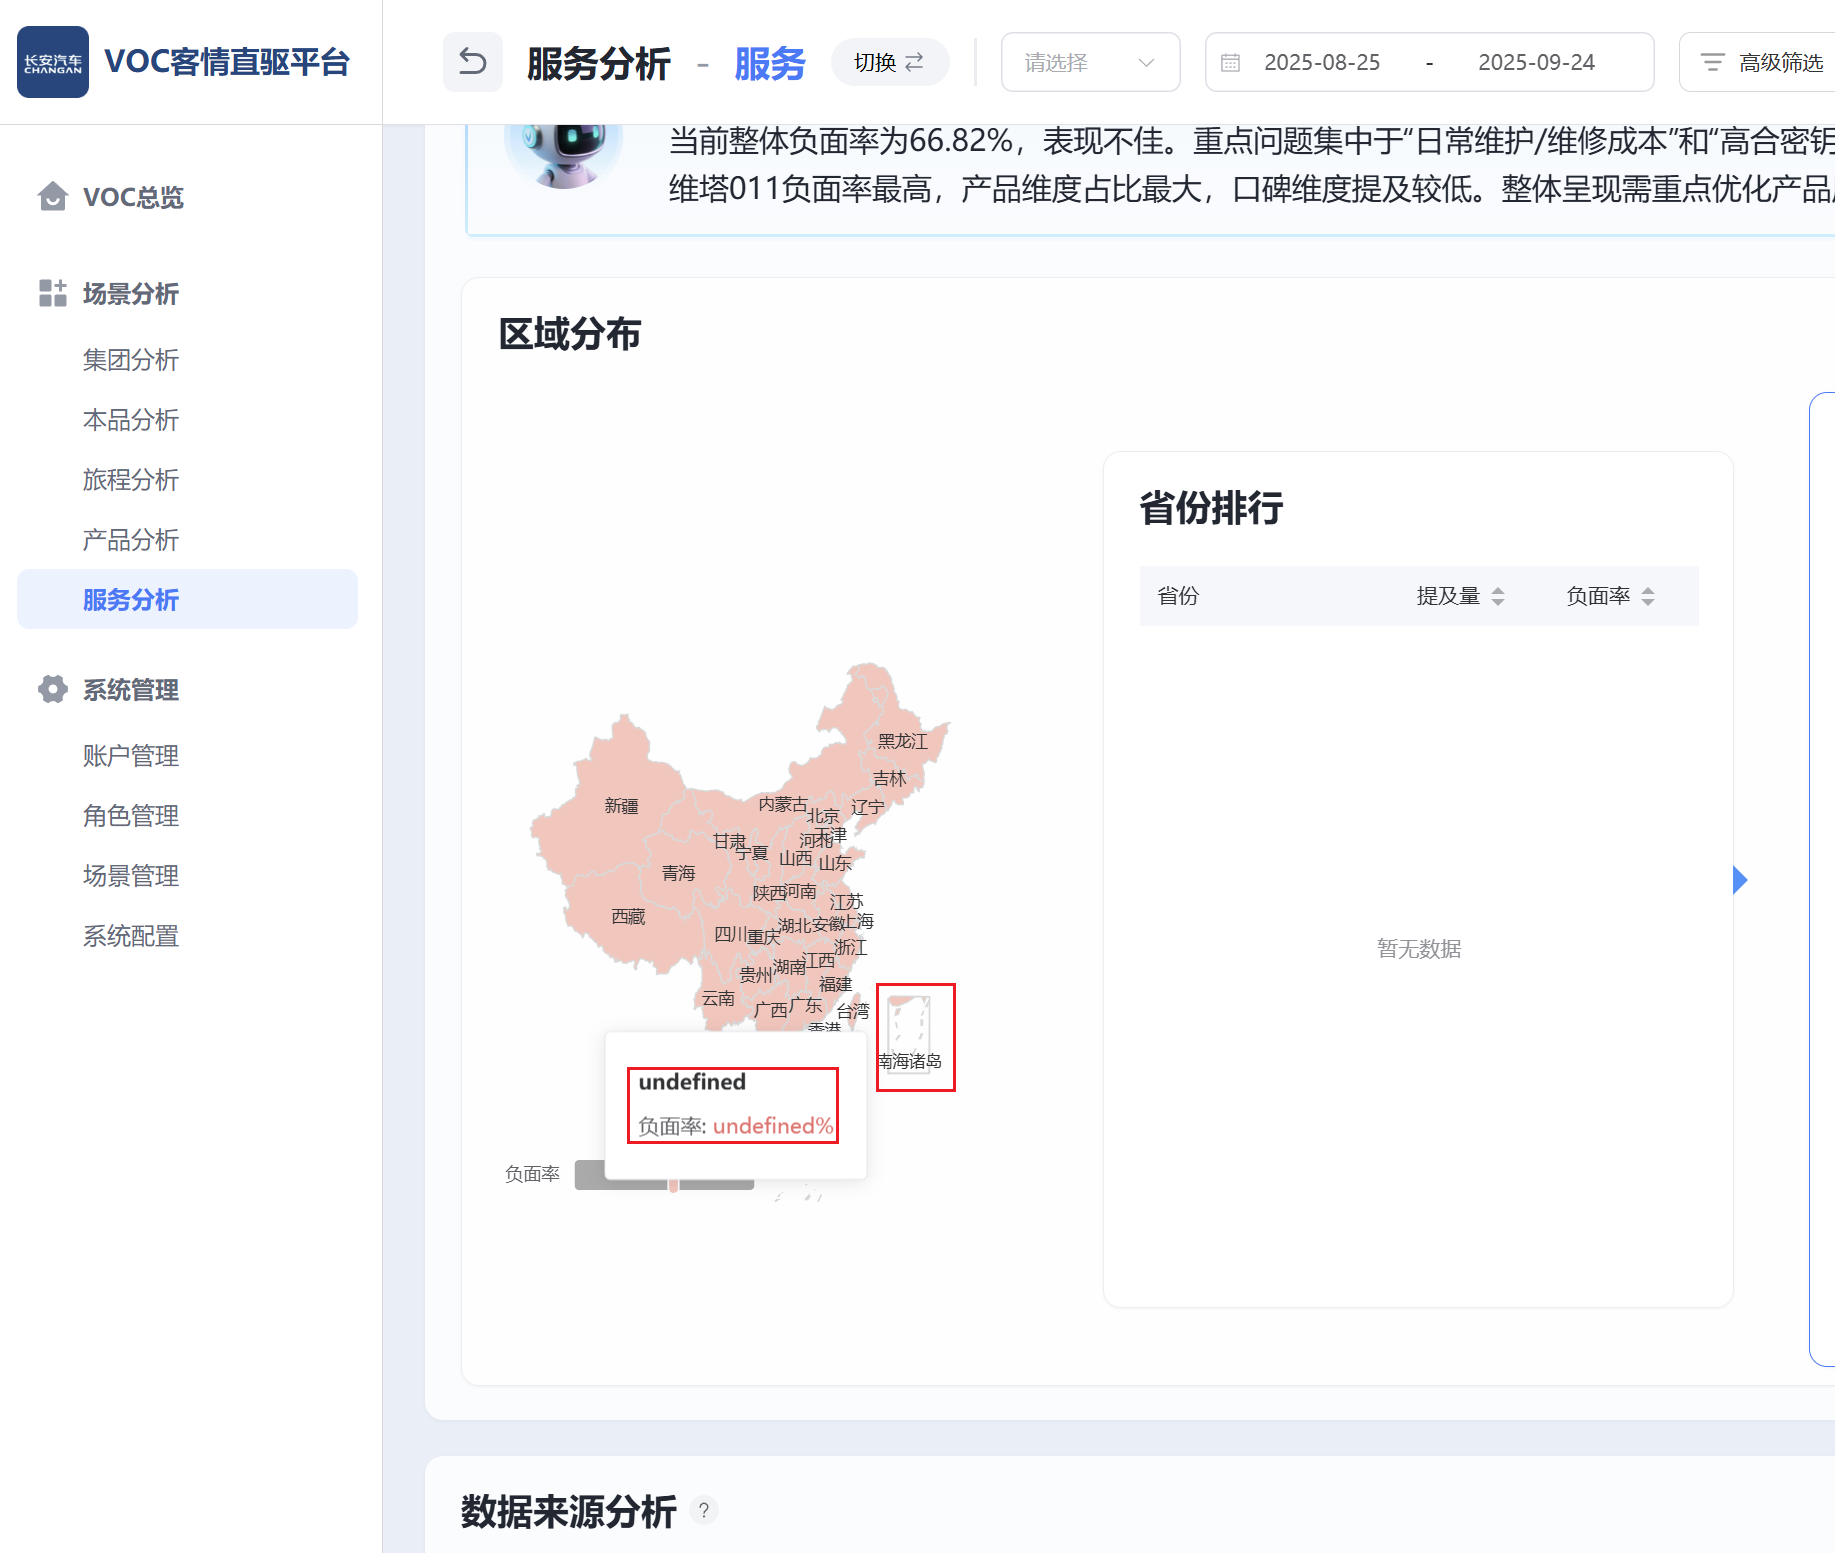Sort province ranking by 提及量
This screenshot has width=1835, height=1553.
(x=1497, y=596)
